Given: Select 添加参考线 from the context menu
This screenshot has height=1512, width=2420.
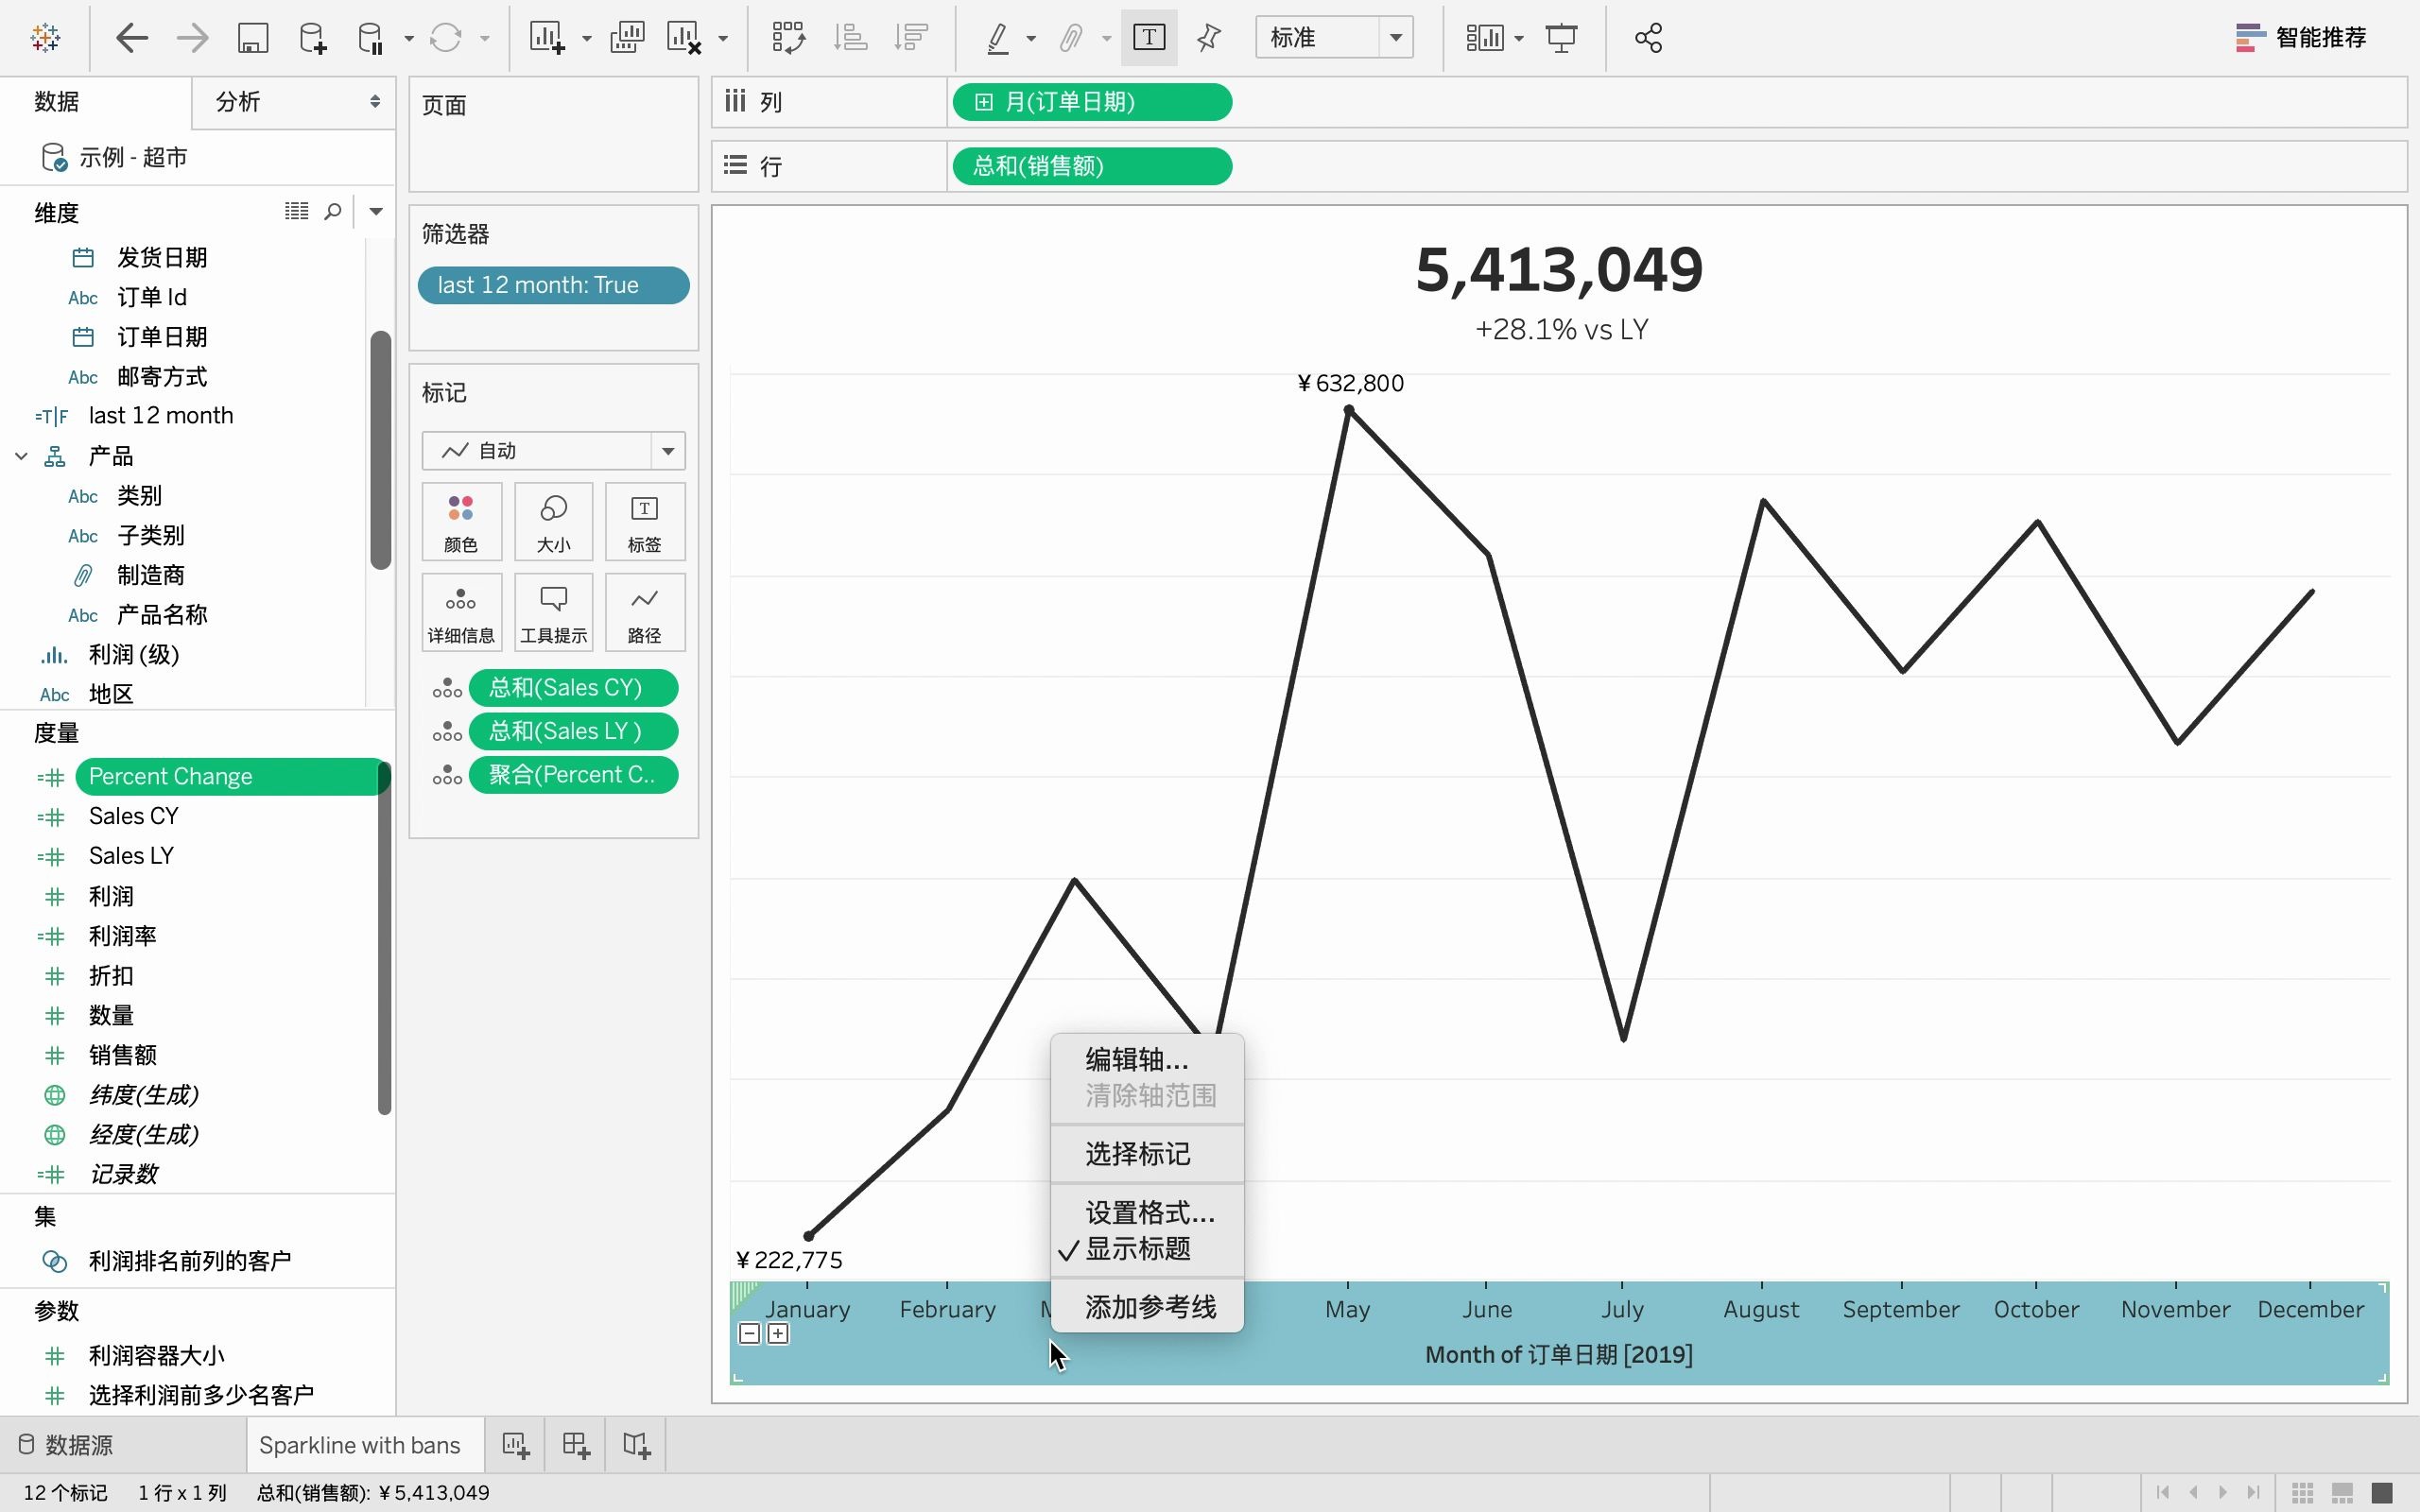Looking at the screenshot, I should coord(1148,1306).
